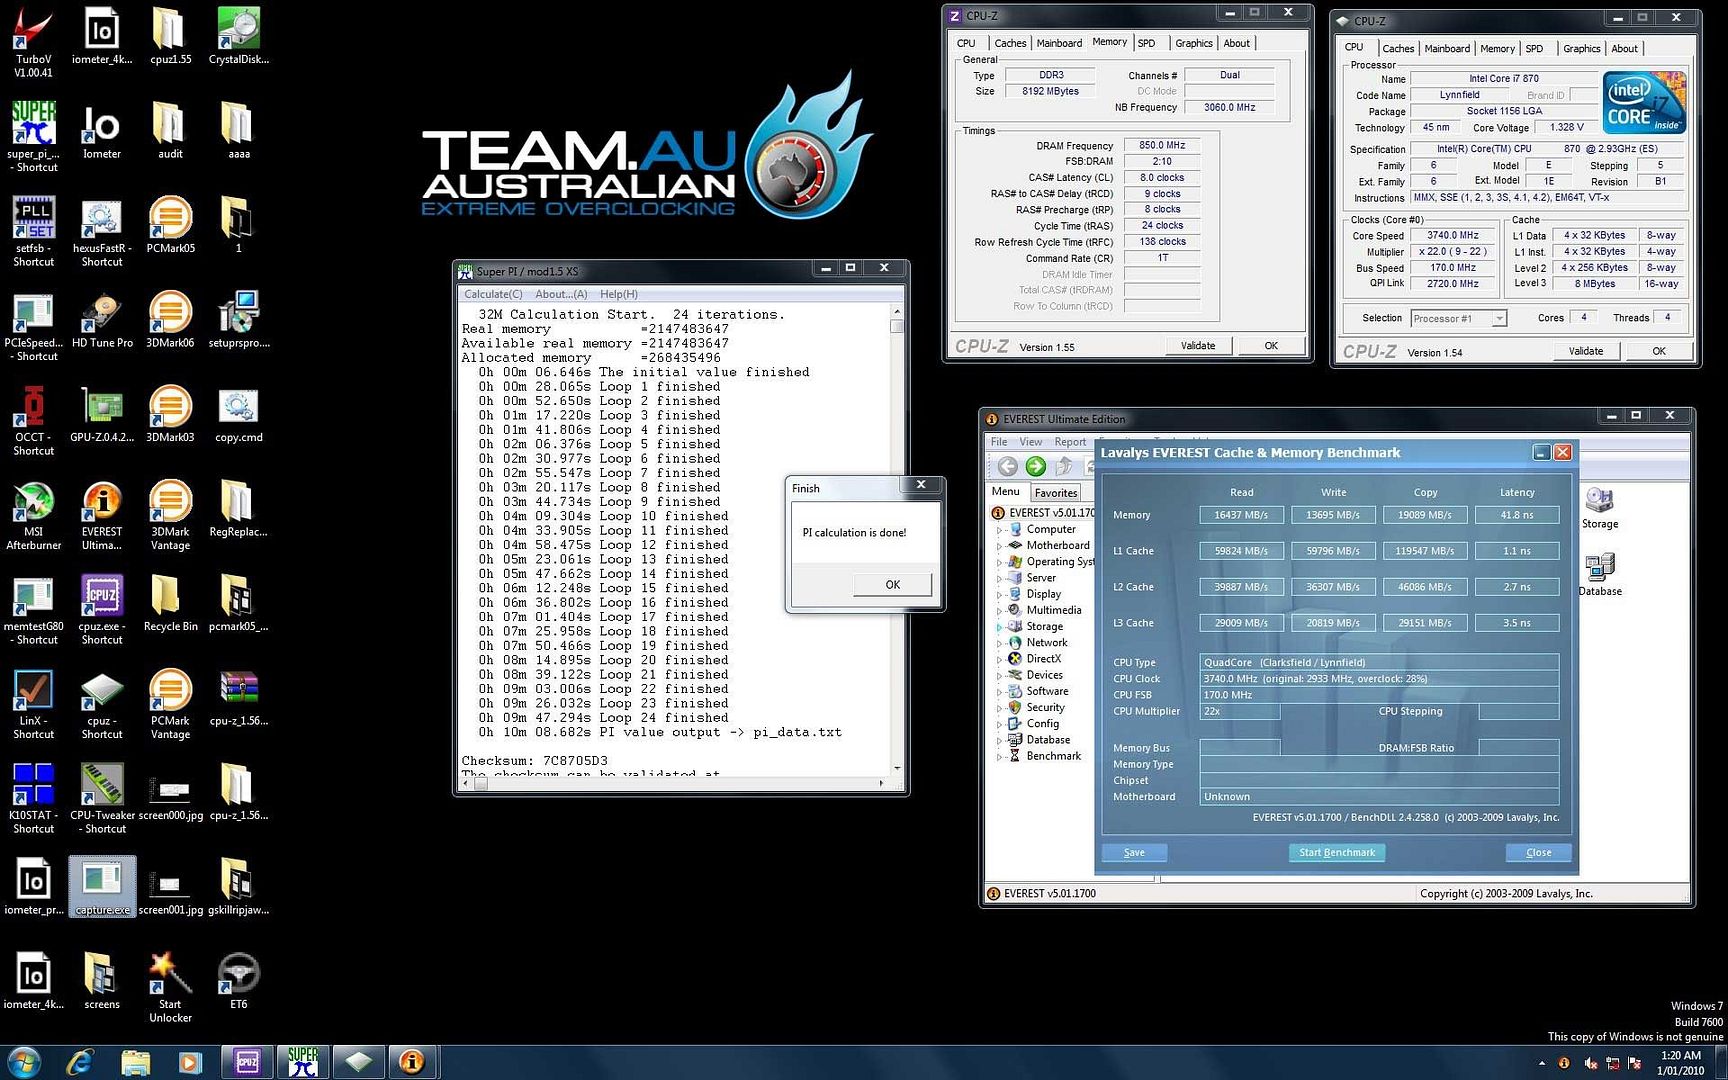Click OK in CPU-Z version 1.54 window
Viewport: 1728px width, 1080px height.
click(x=1659, y=351)
